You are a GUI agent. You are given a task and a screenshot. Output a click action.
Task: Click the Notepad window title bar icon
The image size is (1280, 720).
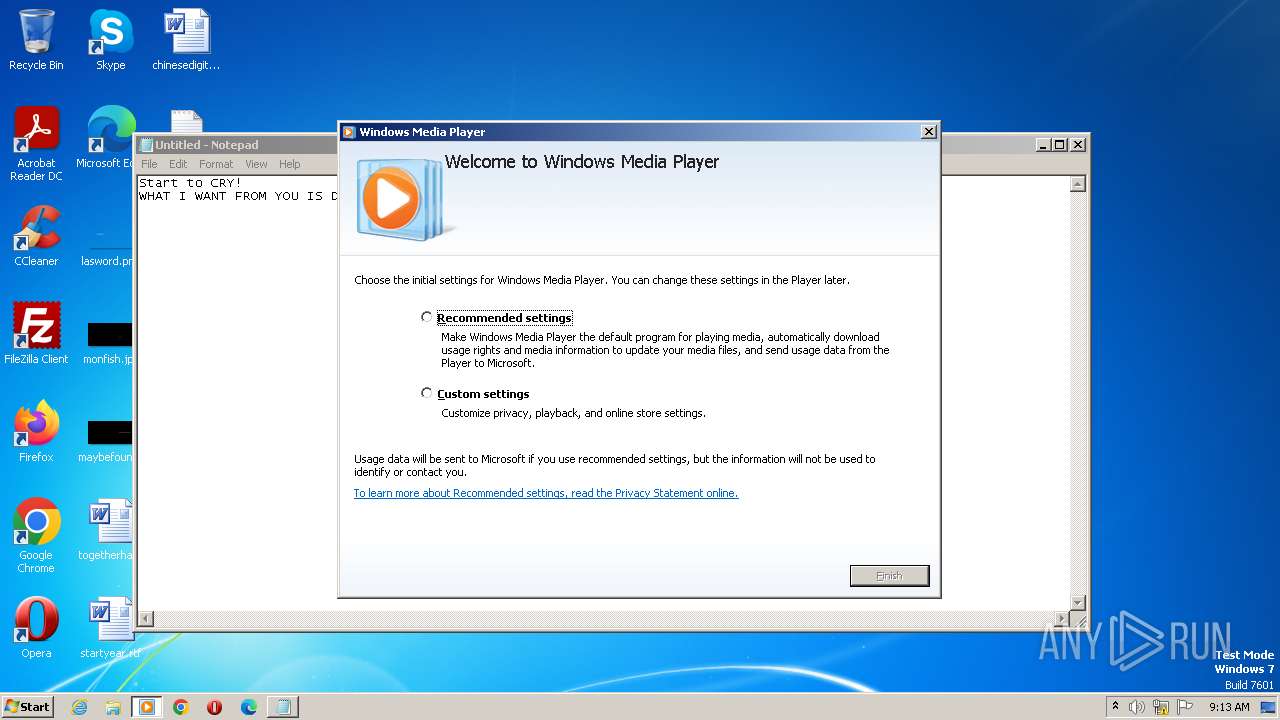(x=146, y=145)
